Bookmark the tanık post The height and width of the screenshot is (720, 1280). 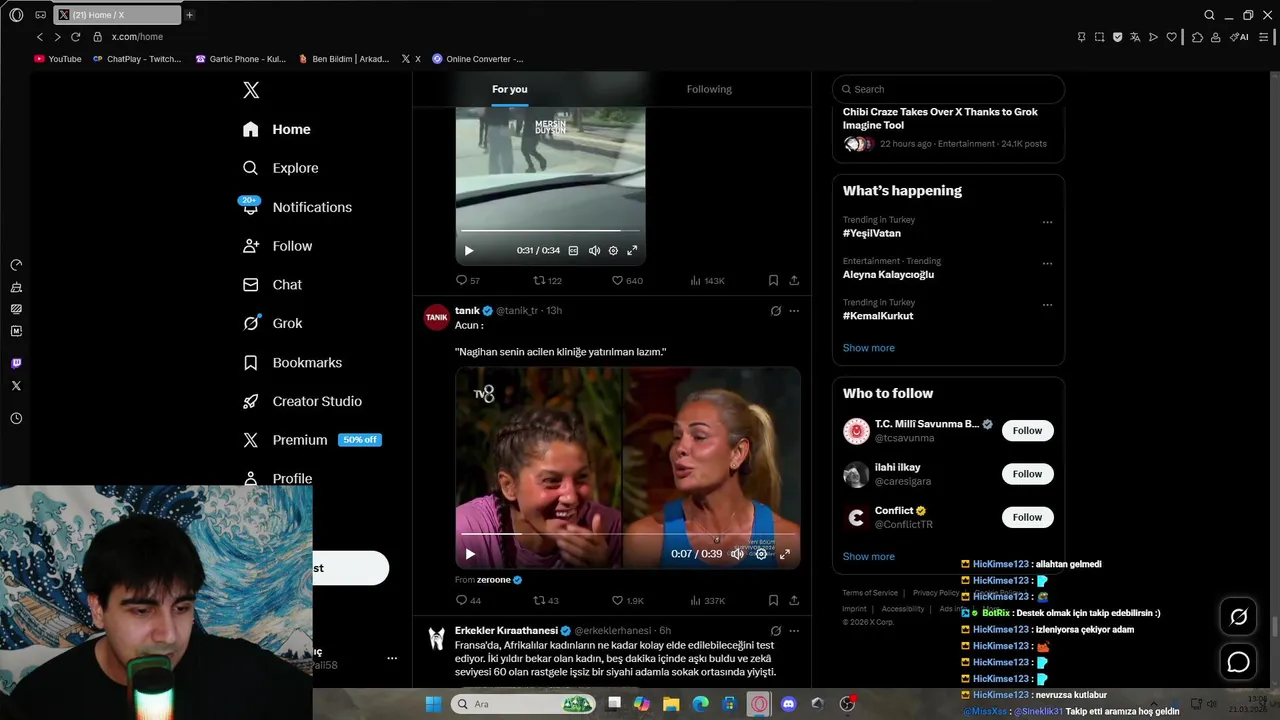(x=773, y=601)
